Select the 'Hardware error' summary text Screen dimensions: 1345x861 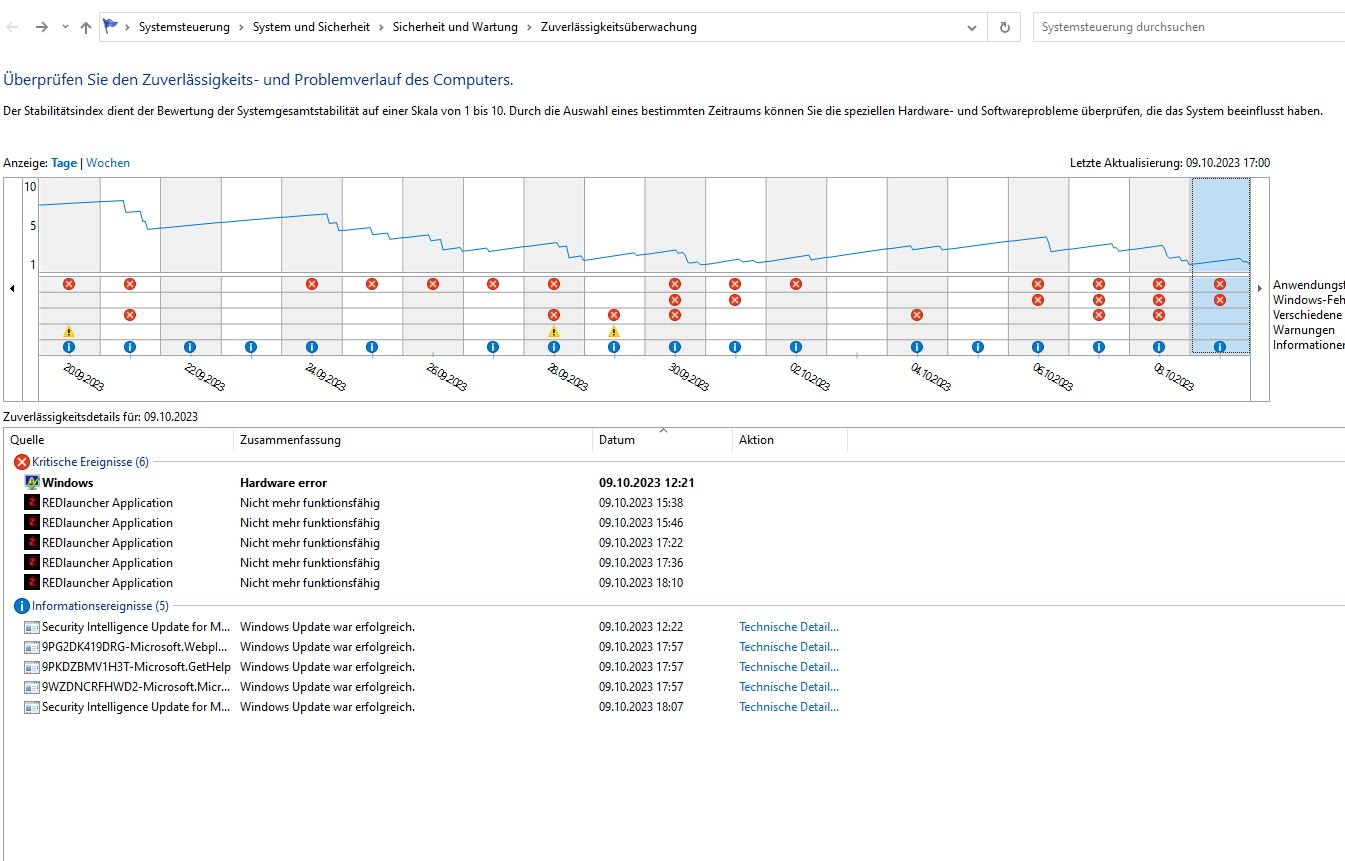[283, 483]
